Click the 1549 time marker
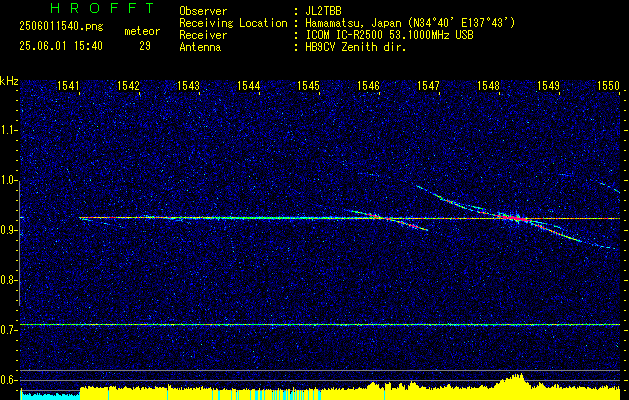 click(548, 85)
